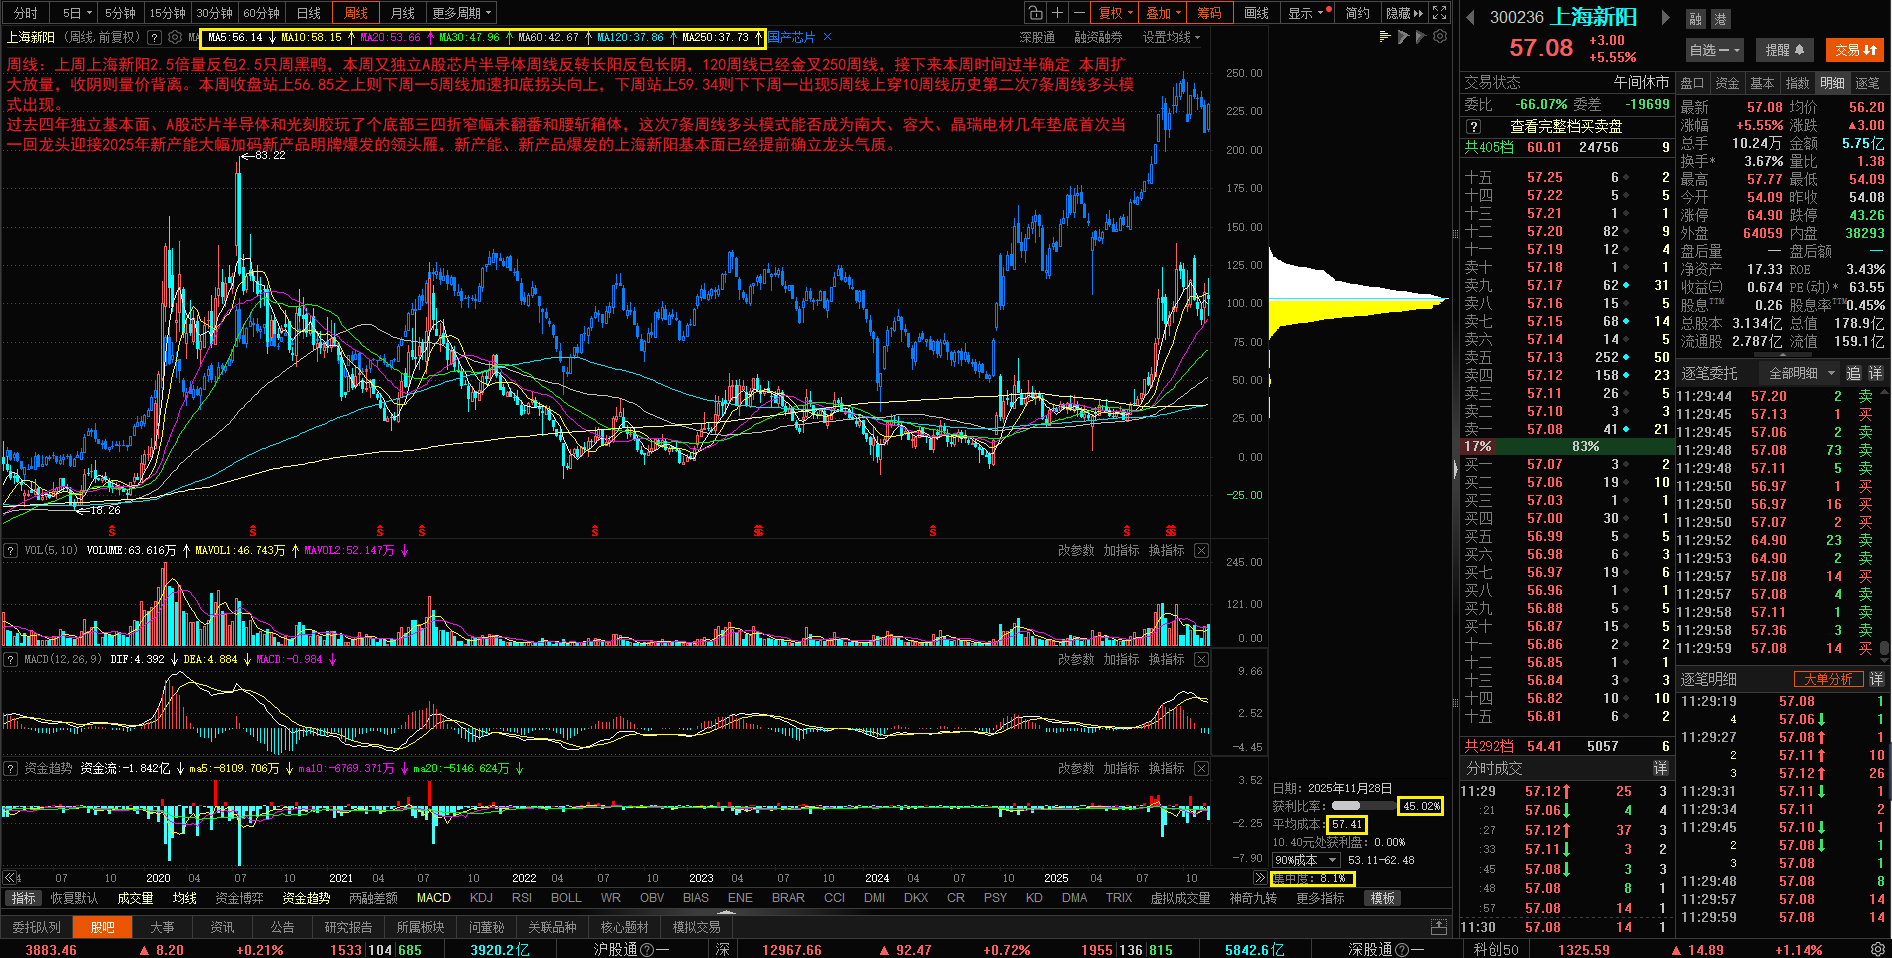Toggle 成交量 indicator

[135, 898]
